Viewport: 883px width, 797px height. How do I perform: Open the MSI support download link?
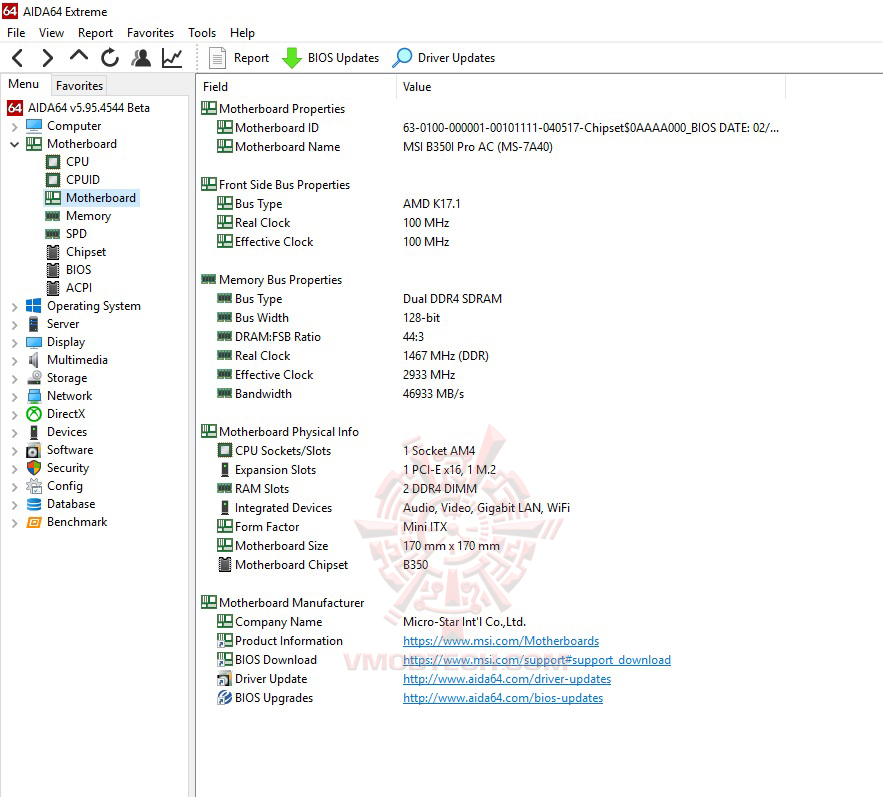(x=537, y=660)
